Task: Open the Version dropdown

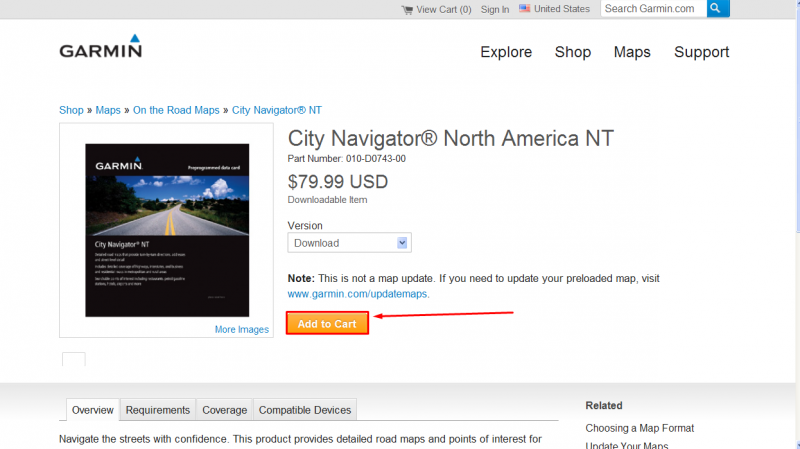Action: tap(349, 243)
